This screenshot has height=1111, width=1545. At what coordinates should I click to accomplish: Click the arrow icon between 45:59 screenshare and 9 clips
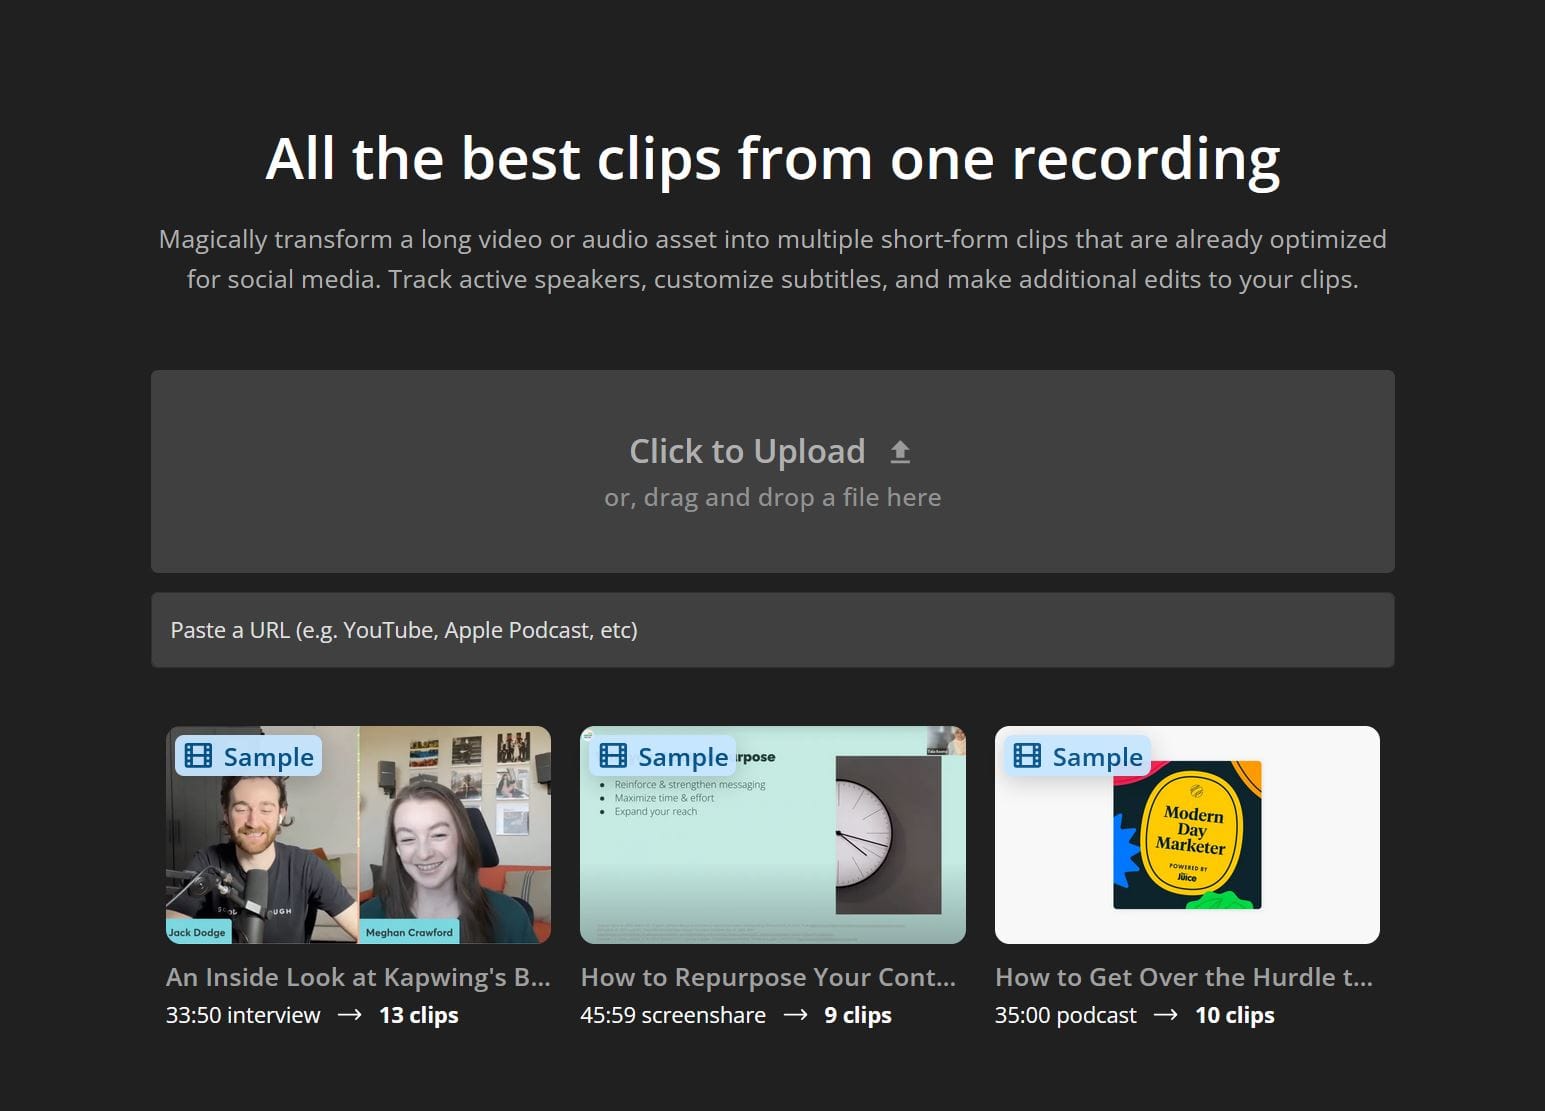tap(795, 1015)
